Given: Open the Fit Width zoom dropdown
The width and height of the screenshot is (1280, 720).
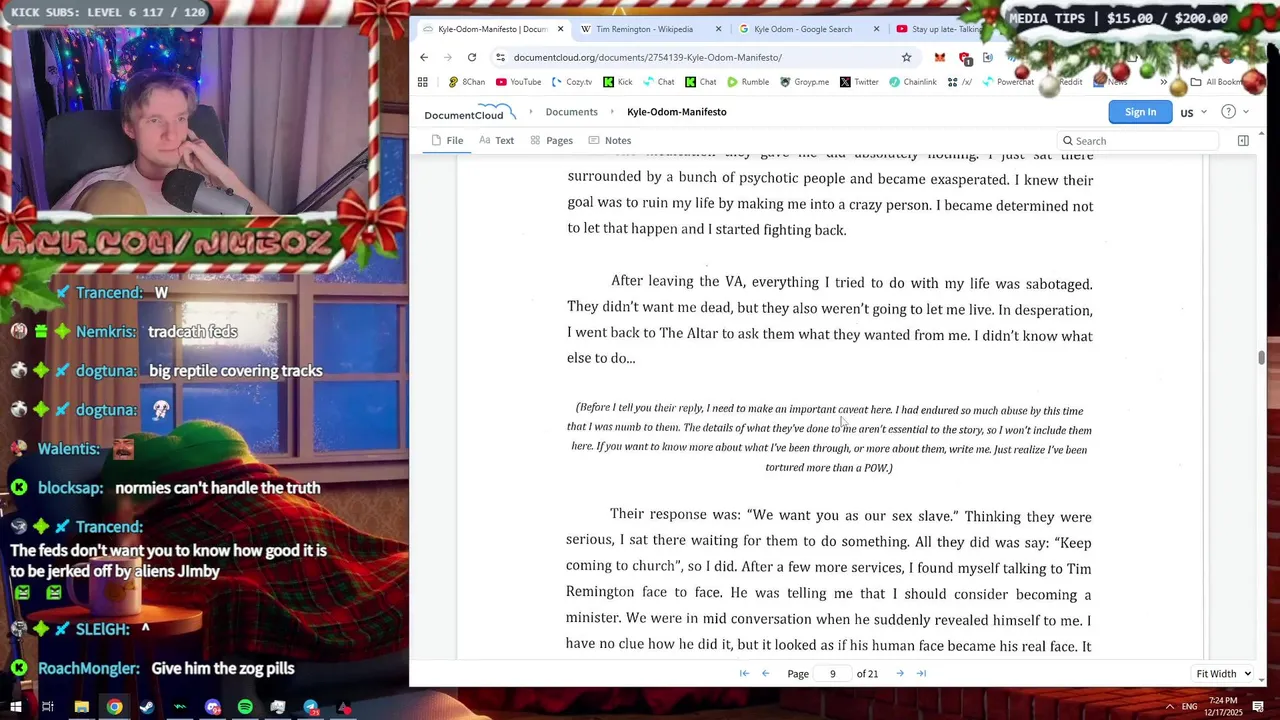Looking at the screenshot, I should 1224,674.
